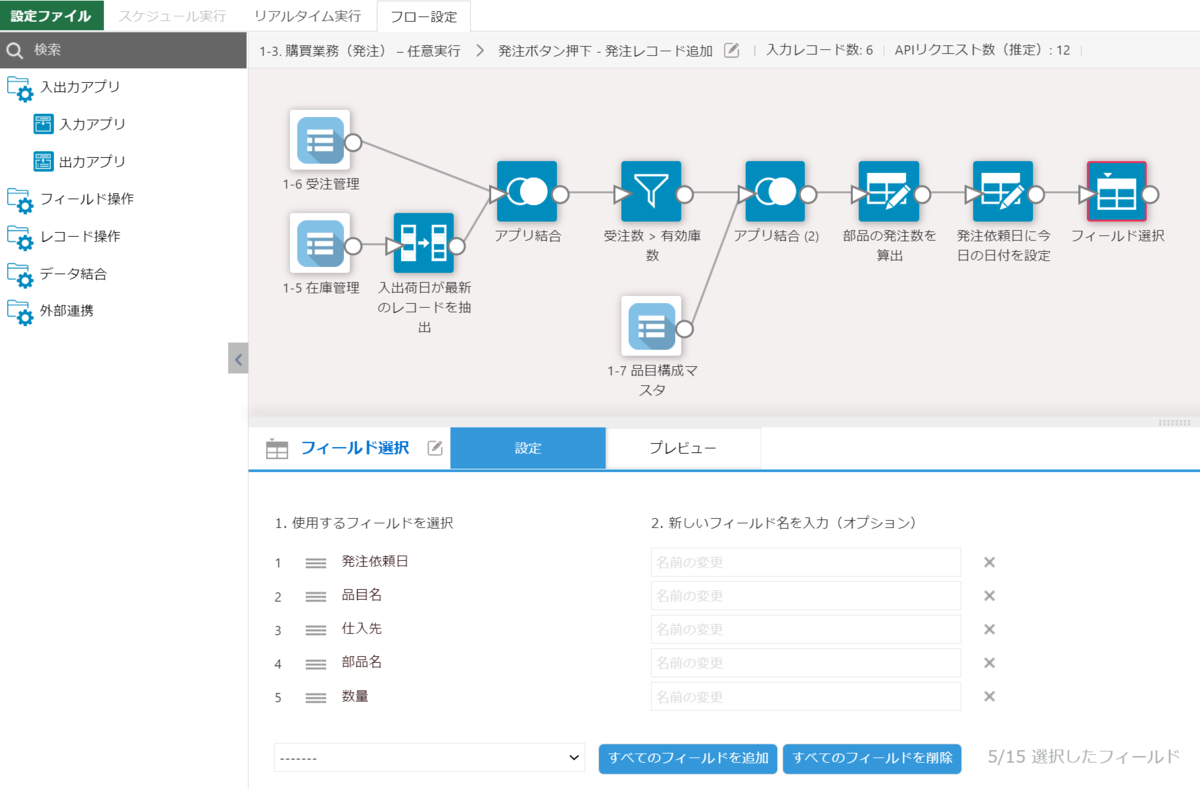Image resolution: width=1200 pixels, height=789 pixels.
Task: Expand the 入出力アプリ category
Action: click(64, 87)
